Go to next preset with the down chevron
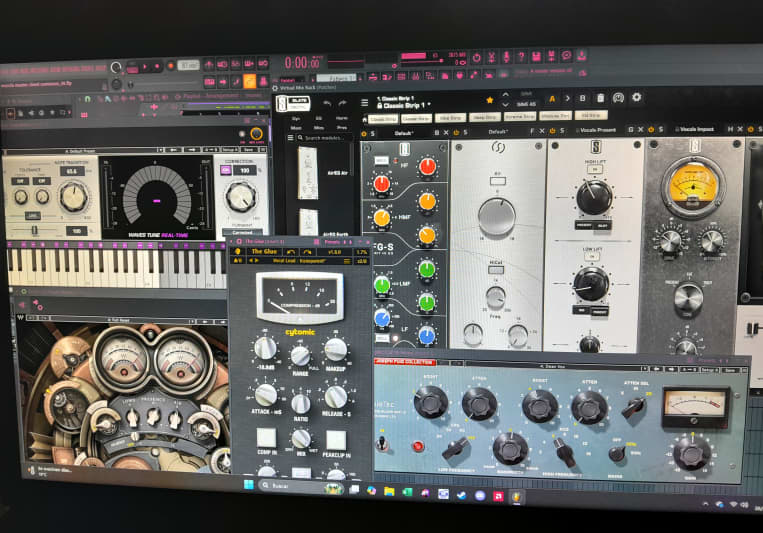This screenshot has height=533, width=763. [506, 104]
